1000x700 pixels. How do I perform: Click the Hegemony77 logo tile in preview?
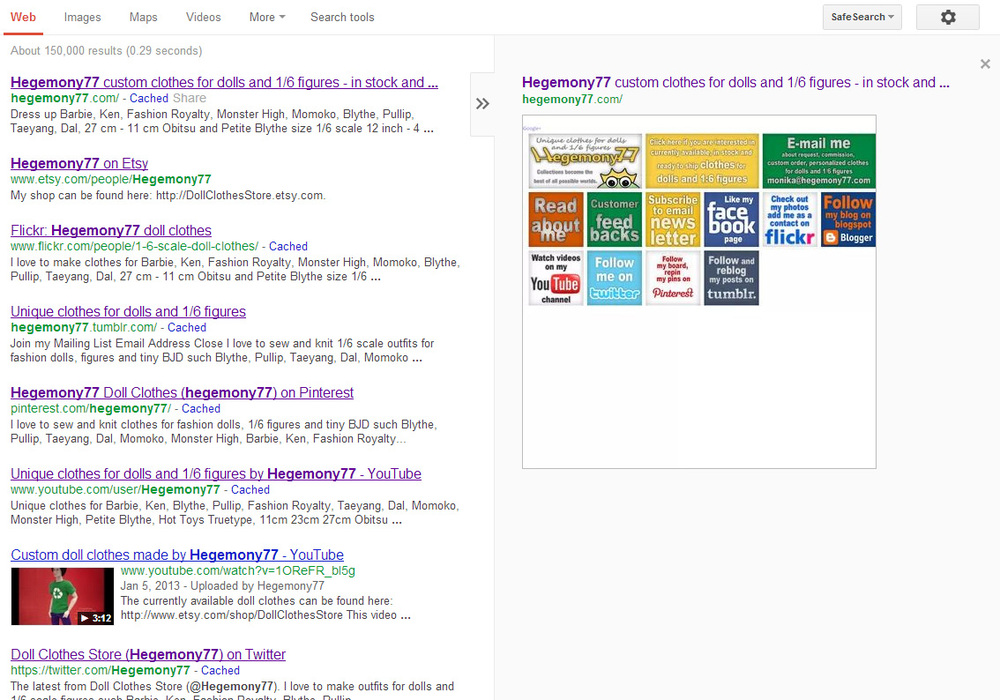pos(585,161)
